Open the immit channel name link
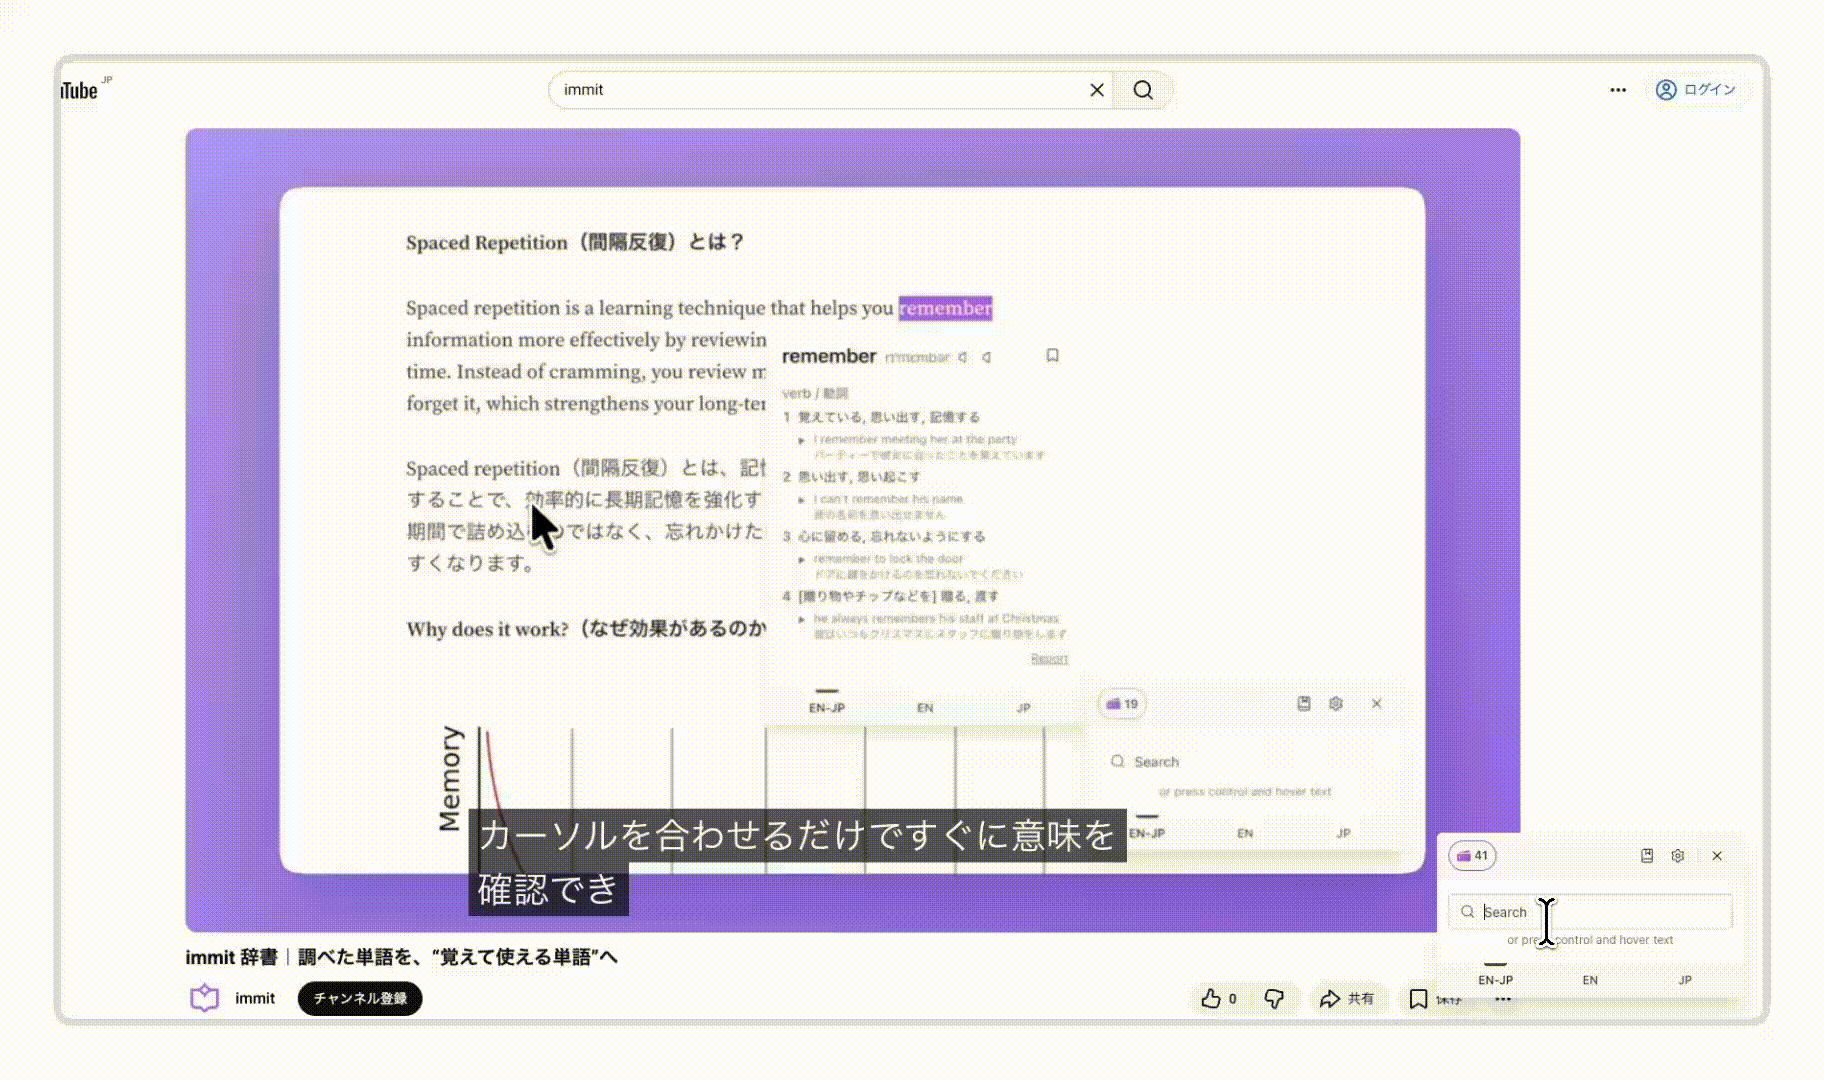 [255, 998]
